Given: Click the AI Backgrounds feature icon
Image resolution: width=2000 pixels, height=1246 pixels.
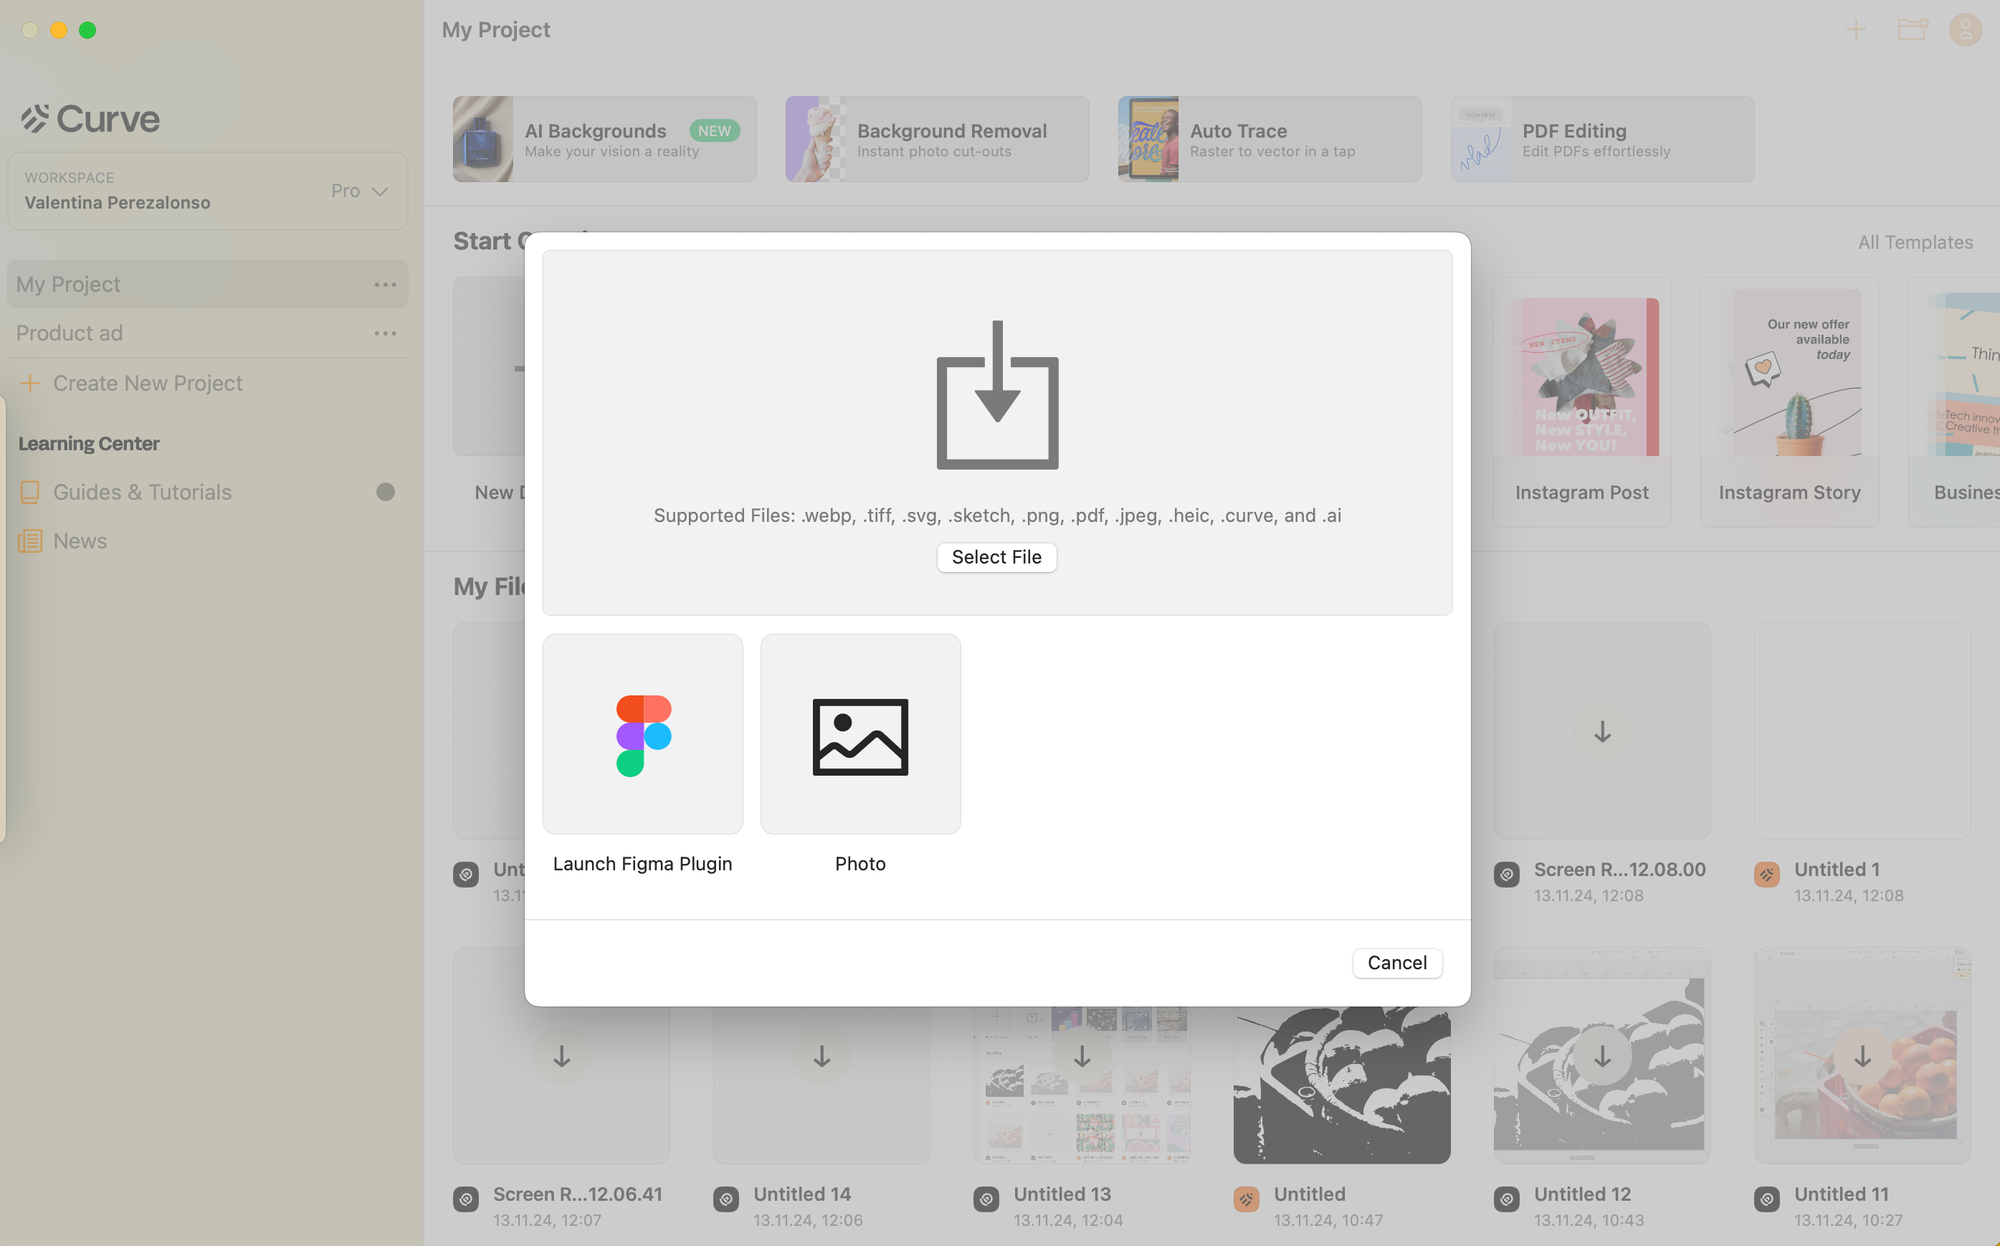Looking at the screenshot, I should point(484,138).
